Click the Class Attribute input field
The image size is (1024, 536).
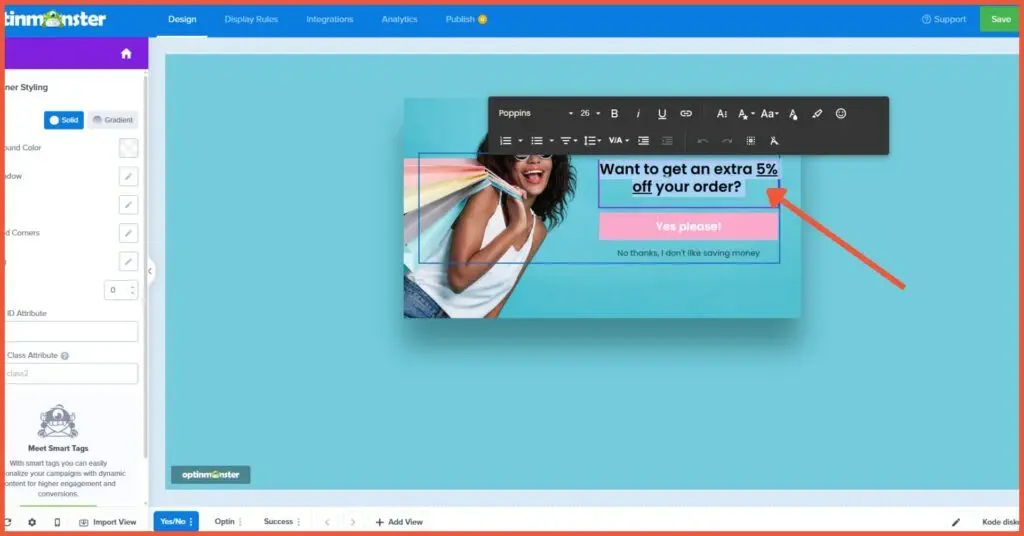coord(72,374)
